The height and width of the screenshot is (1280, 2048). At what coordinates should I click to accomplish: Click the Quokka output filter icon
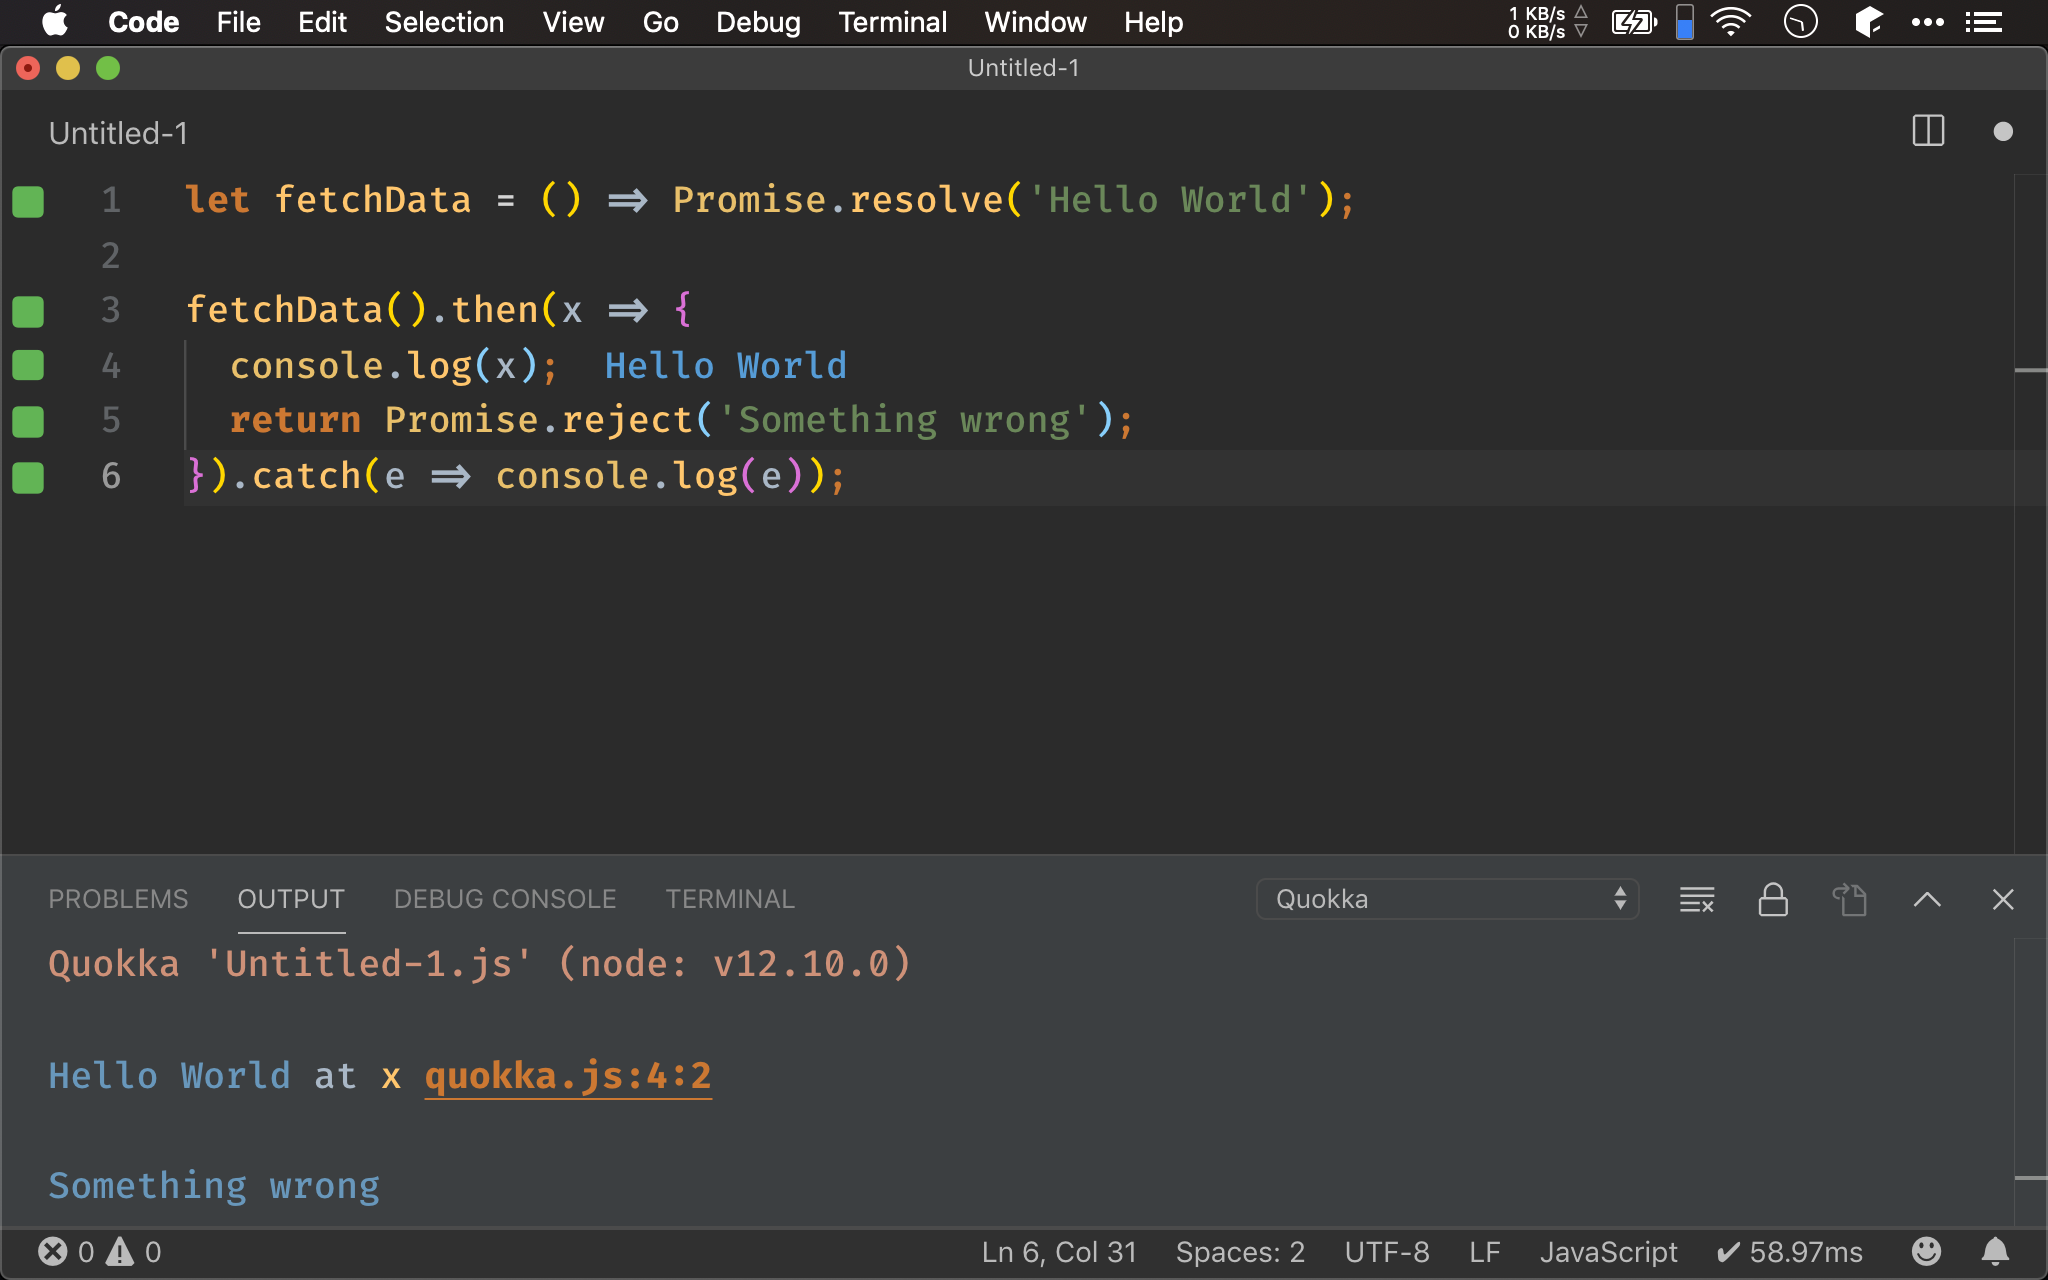click(1699, 900)
